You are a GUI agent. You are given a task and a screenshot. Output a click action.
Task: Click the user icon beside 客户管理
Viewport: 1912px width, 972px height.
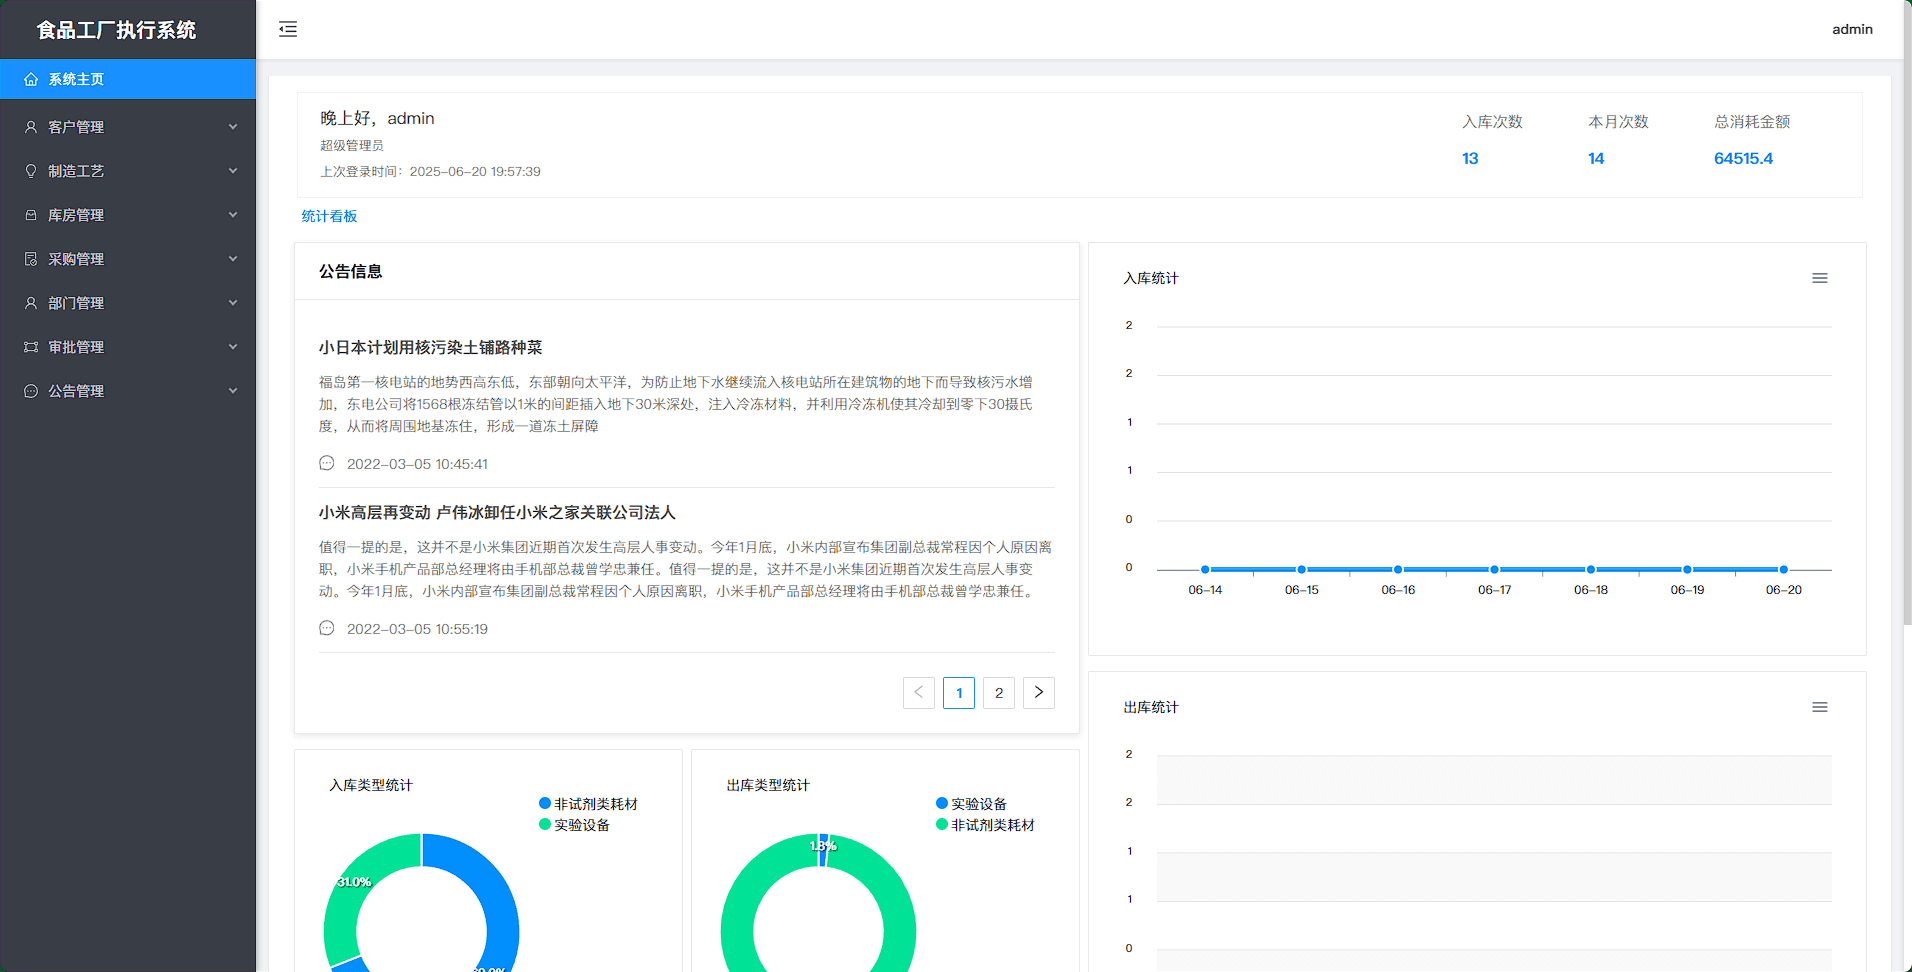pyautogui.click(x=31, y=127)
